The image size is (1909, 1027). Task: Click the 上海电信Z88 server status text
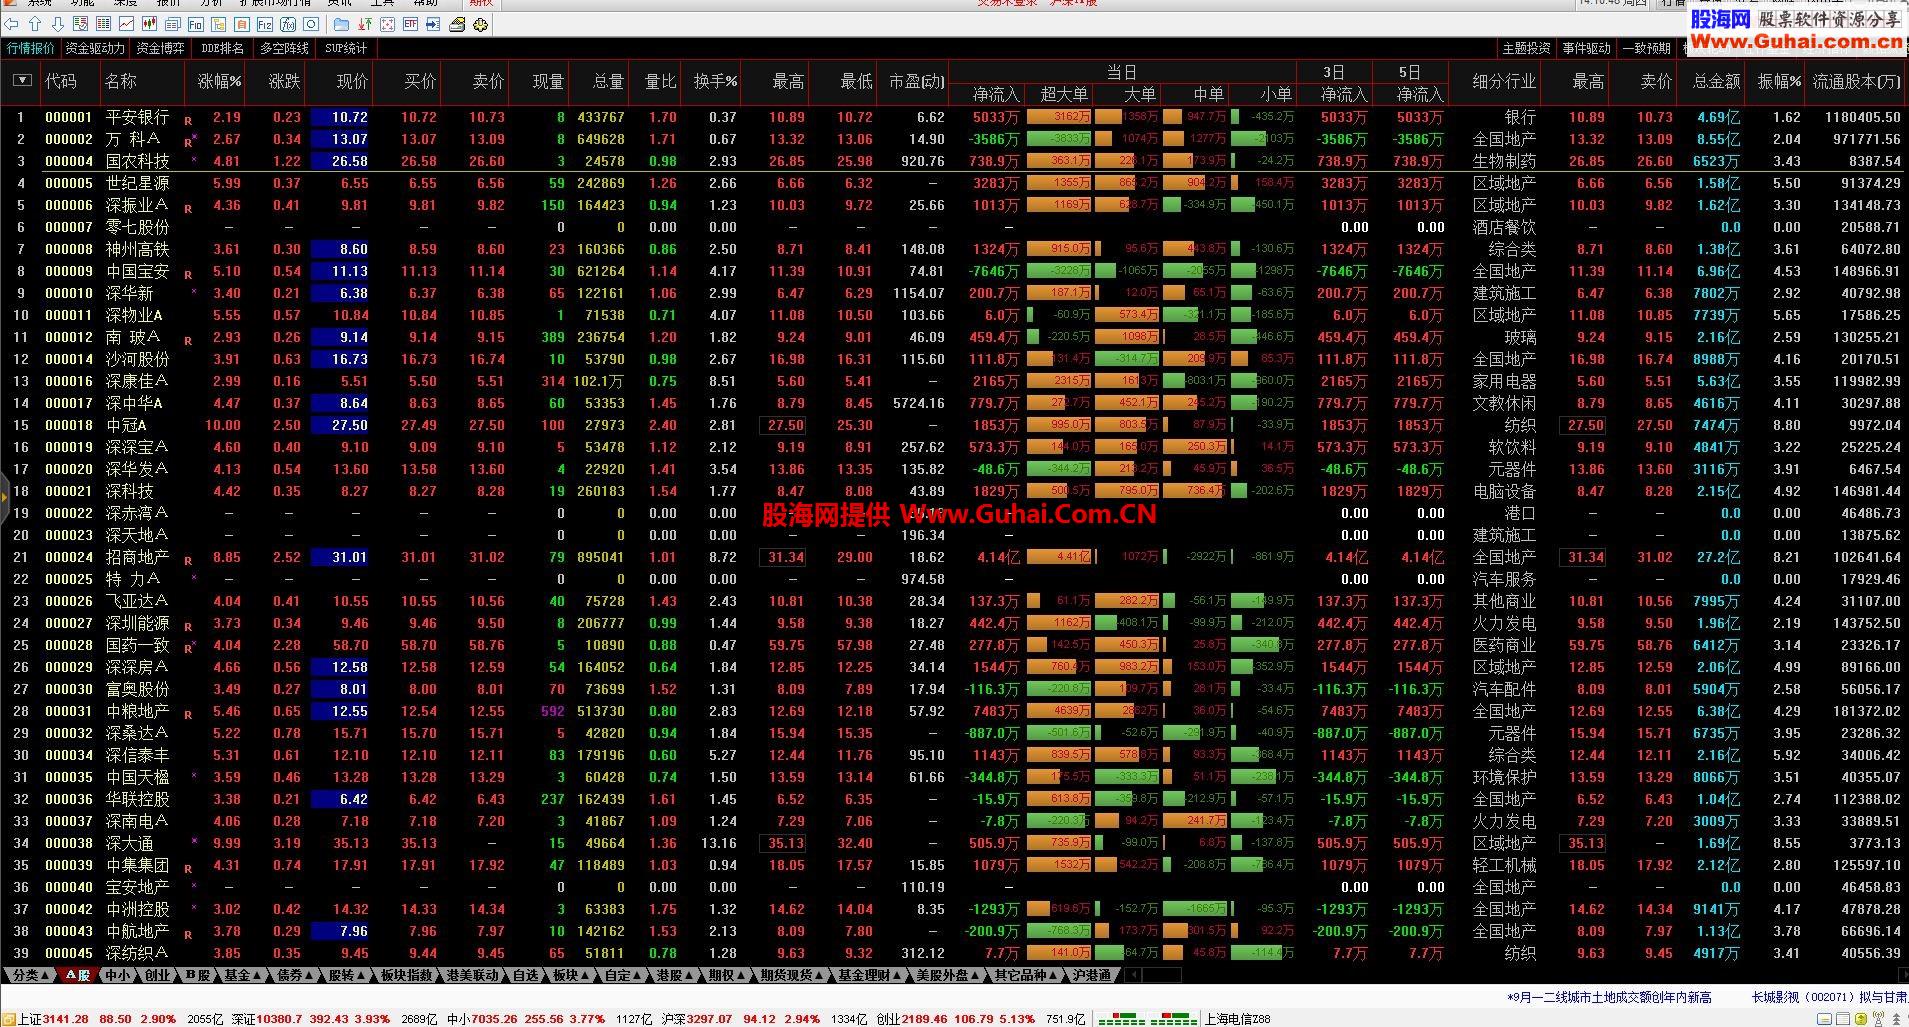click(1238, 1019)
